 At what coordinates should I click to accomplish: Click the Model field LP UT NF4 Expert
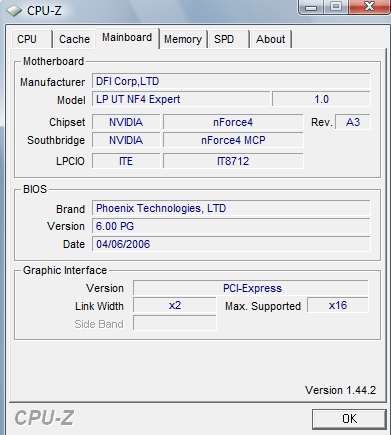point(181,99)
